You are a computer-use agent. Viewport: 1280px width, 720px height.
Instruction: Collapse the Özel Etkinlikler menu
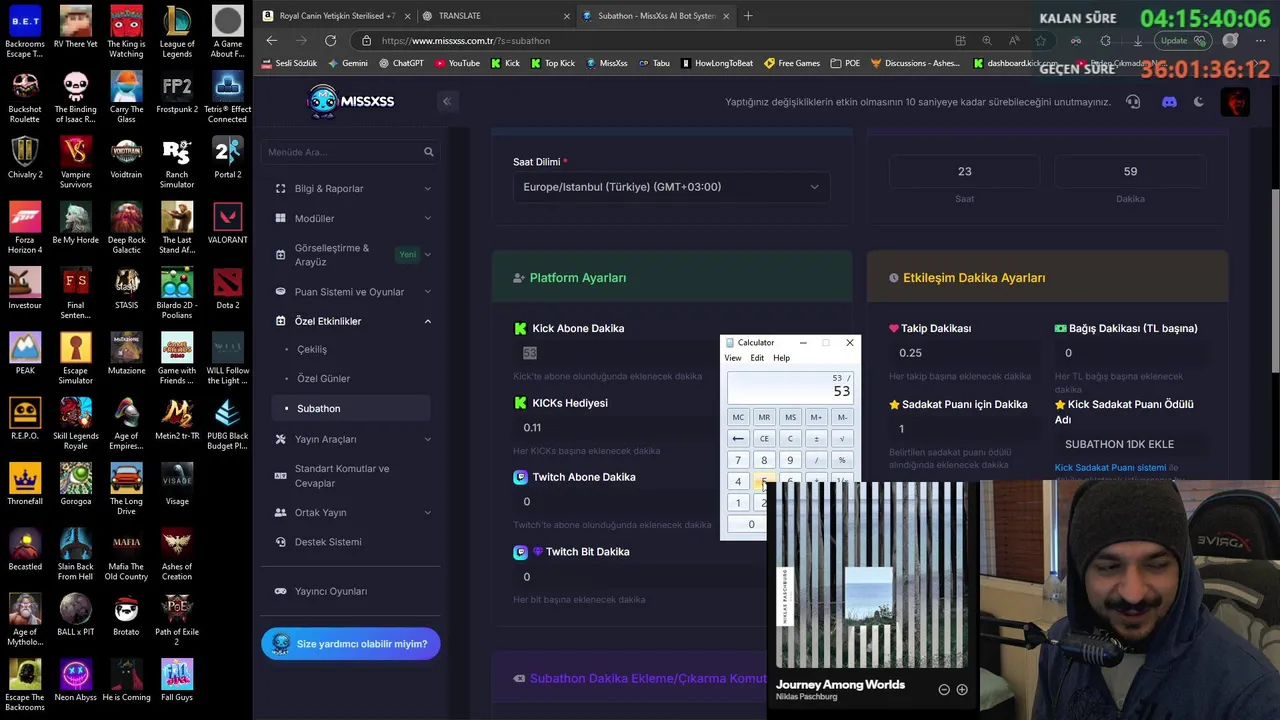coord(351,321)
